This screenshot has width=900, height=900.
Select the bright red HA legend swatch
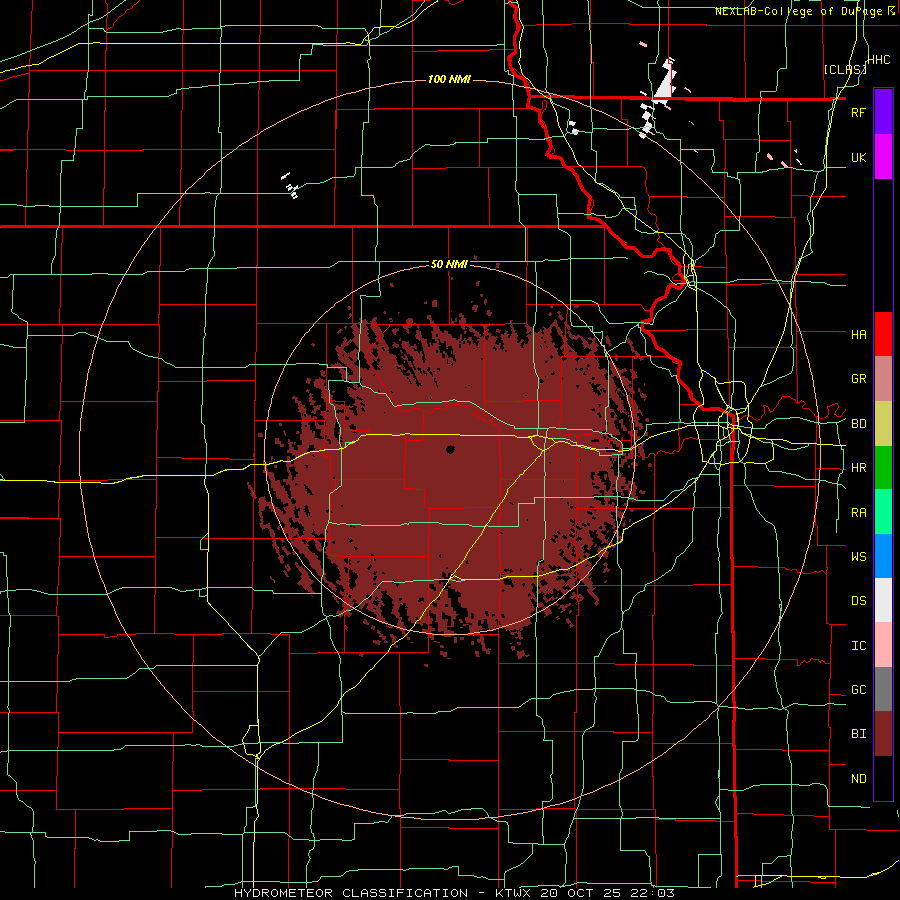tap(883, 334)
